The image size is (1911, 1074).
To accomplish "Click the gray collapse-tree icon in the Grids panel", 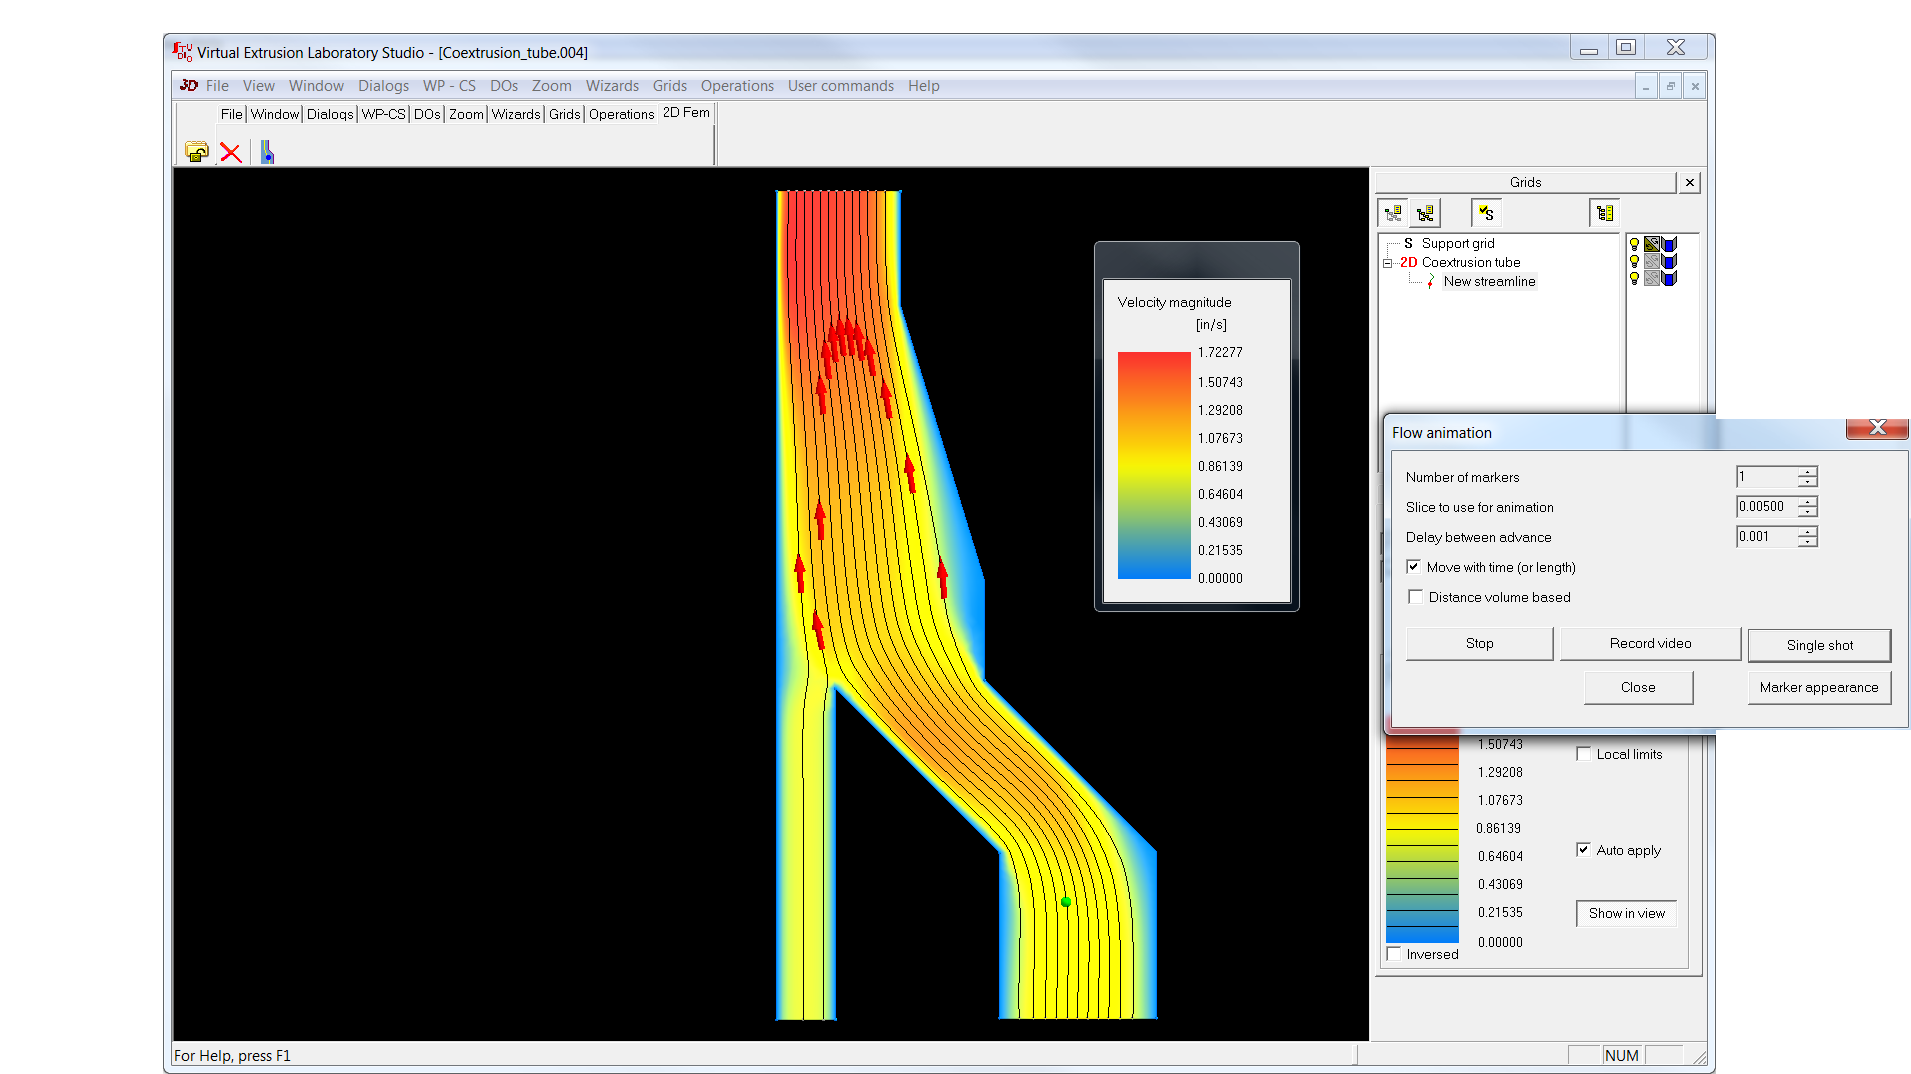I will click(x=1393, y=213).
